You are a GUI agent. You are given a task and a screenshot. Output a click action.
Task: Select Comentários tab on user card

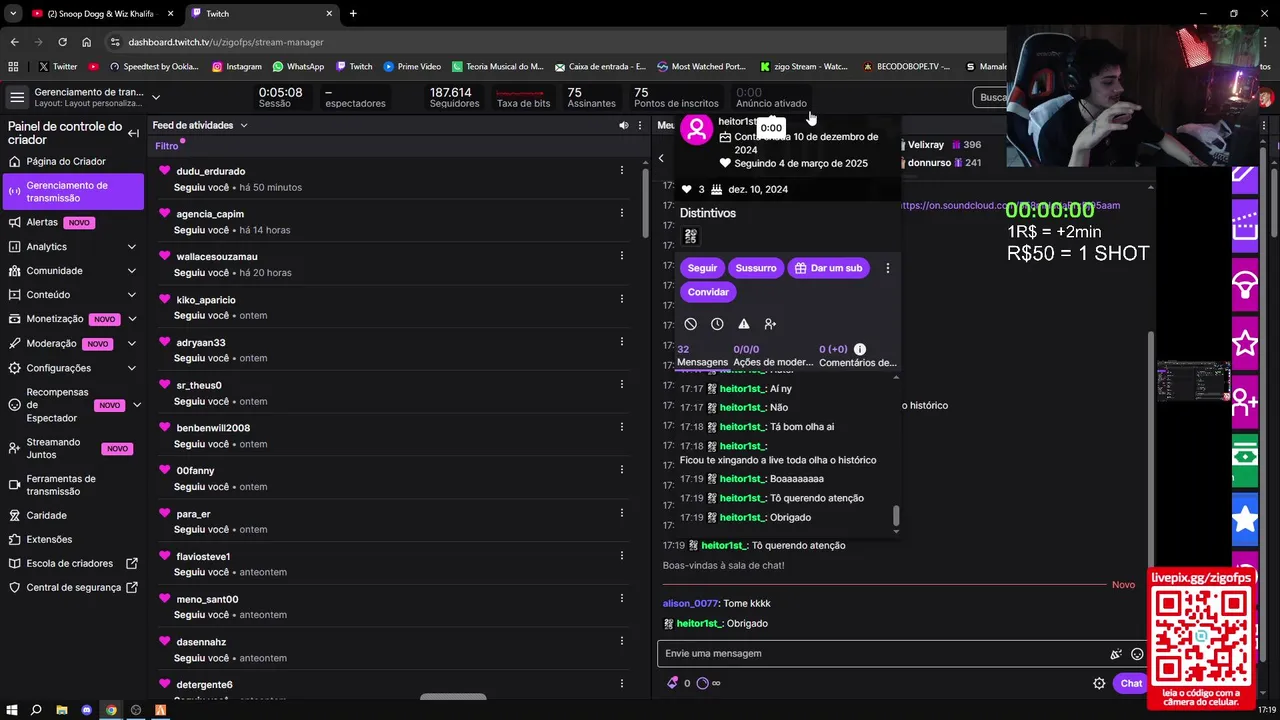click(x=857, y=356)
